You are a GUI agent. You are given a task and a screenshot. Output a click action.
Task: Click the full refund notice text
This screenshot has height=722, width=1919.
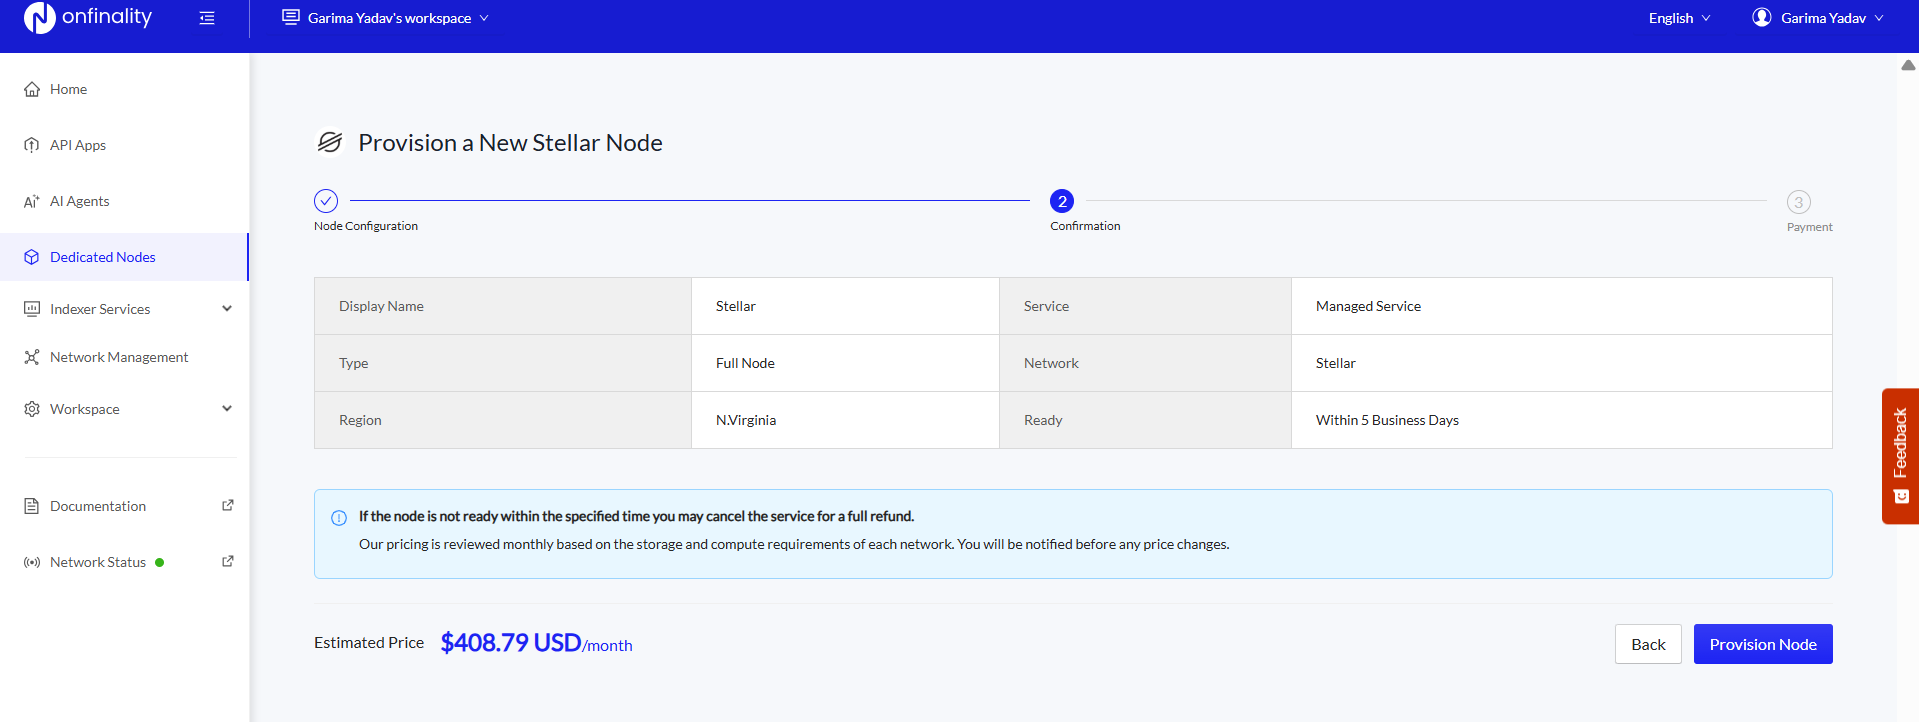pos(636,516)
